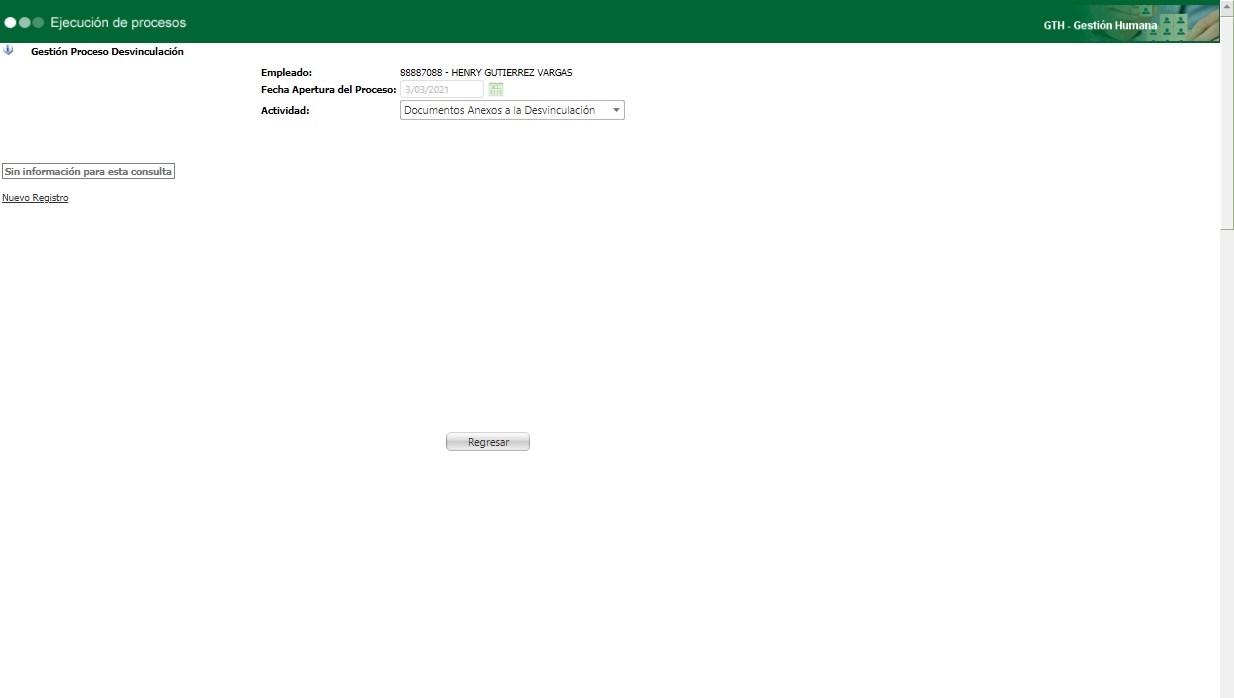Click the Gestión Proceso Desvinculación heading
1234x698 pixels.
coord(107,51)
